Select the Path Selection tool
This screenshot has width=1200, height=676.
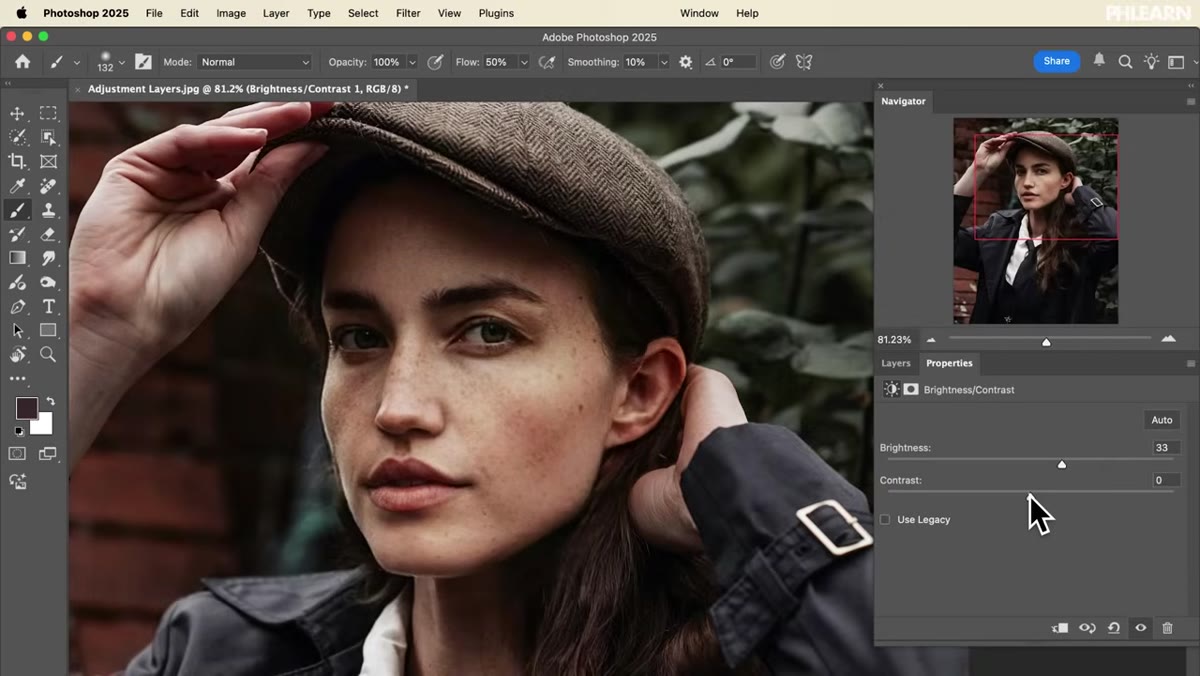(x=17, y=331)
